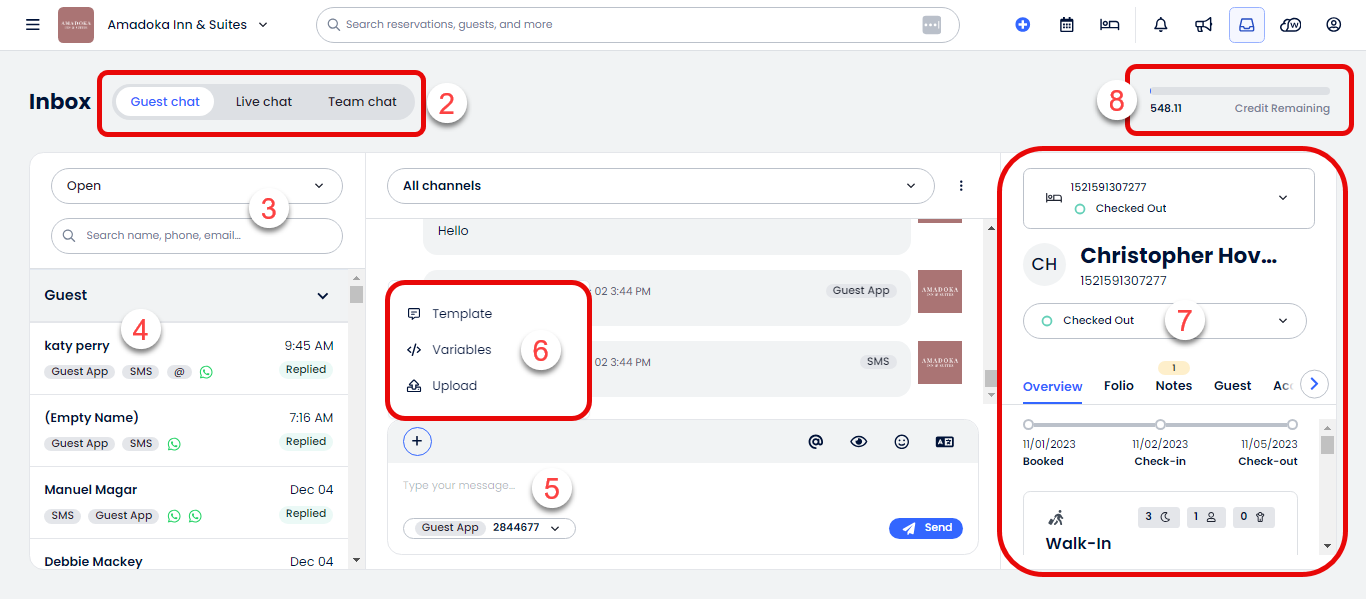Image resolution: width=1366 pixels, height=599 pixels.
Task: Click the AZ translate icon in composer
Action: tap(945, 441)
